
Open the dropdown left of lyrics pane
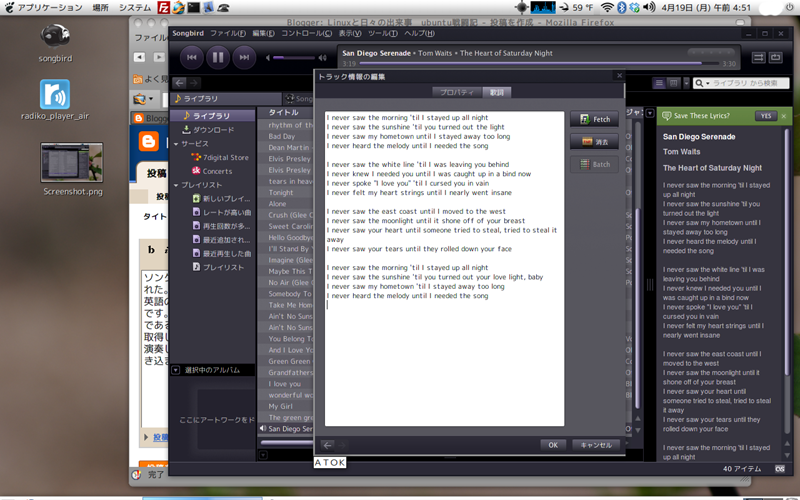(x=650, y=113)
